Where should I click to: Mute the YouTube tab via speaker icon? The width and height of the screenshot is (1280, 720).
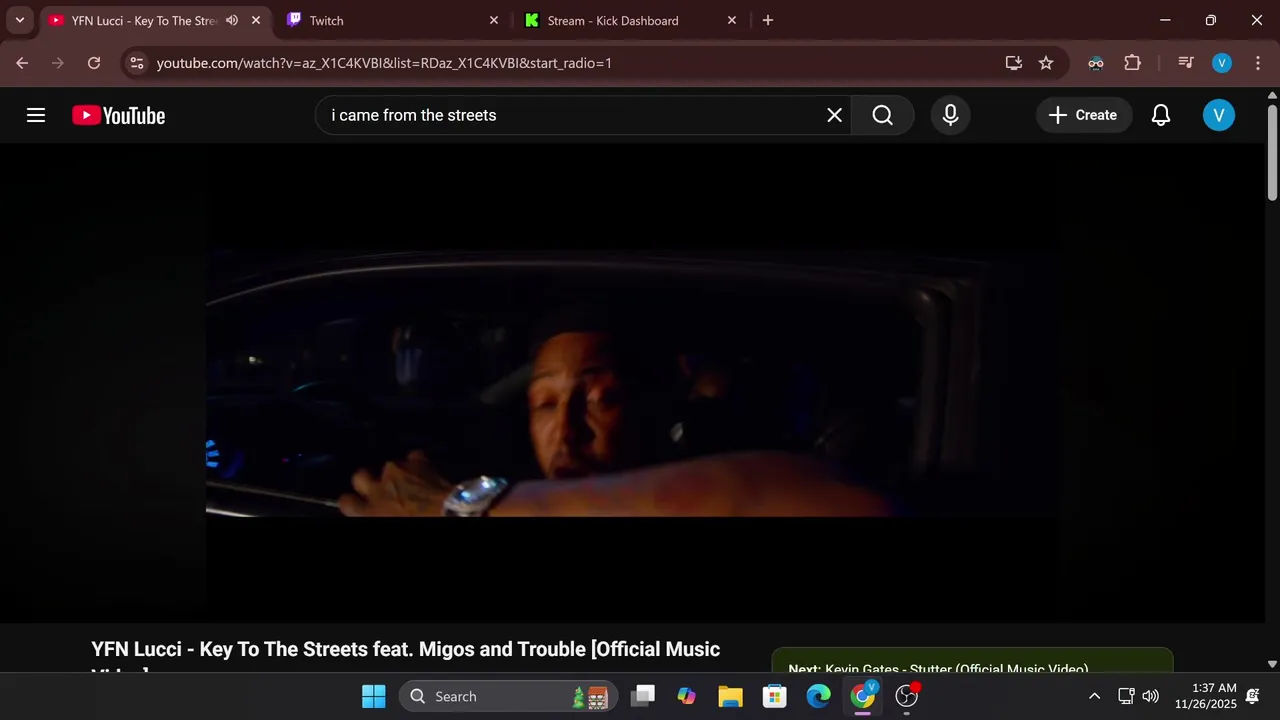[232, 20]
